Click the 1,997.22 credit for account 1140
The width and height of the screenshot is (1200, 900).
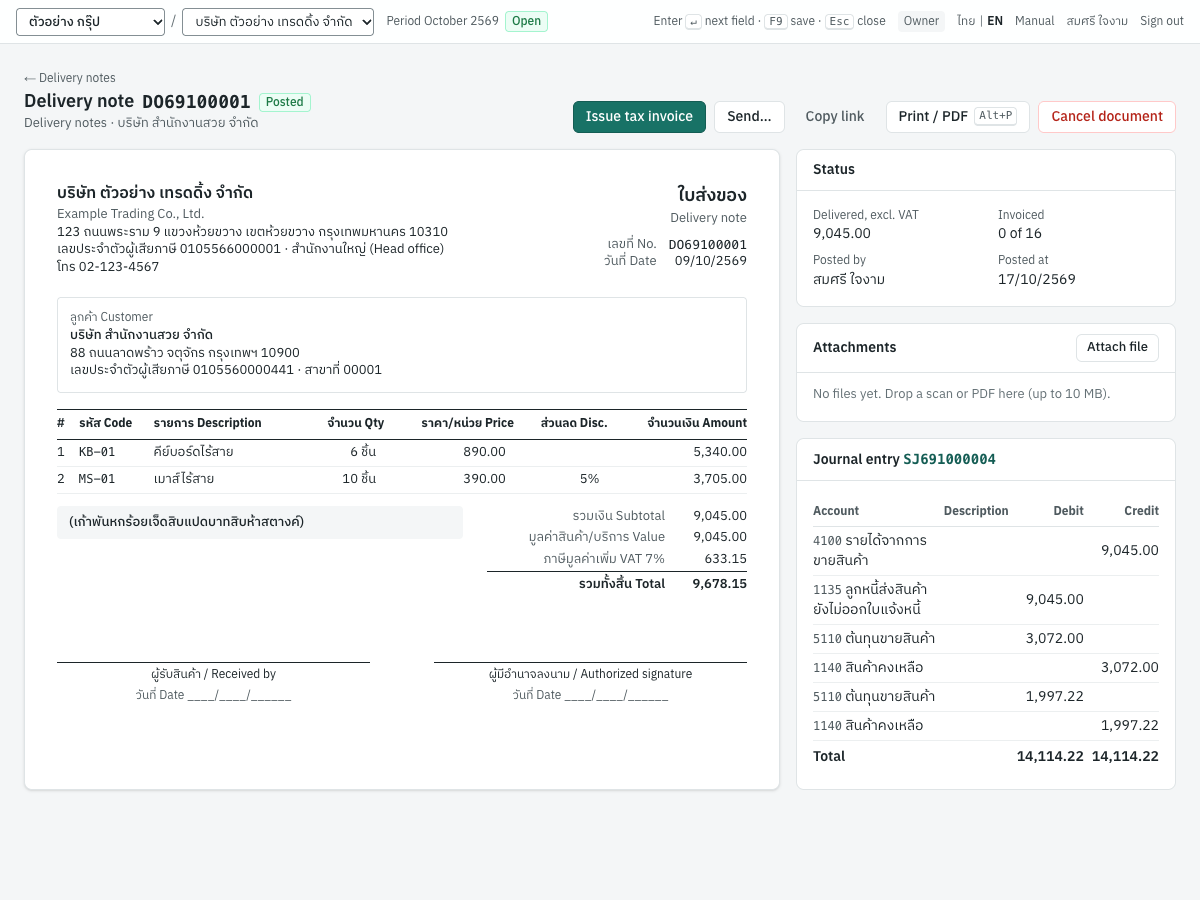[1130, 725]
